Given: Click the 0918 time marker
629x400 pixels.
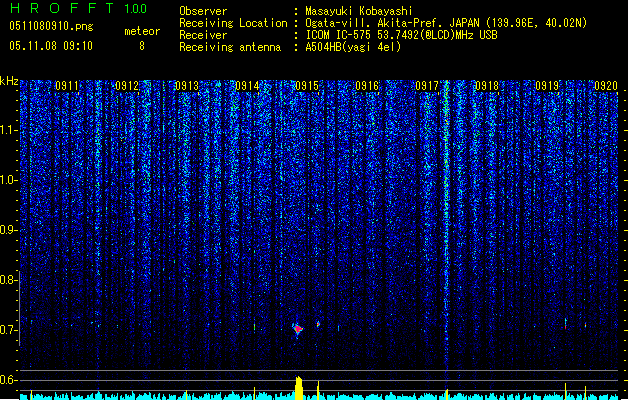Looking at the screenshot, I should pyautogui.click(x=487, y=86).
